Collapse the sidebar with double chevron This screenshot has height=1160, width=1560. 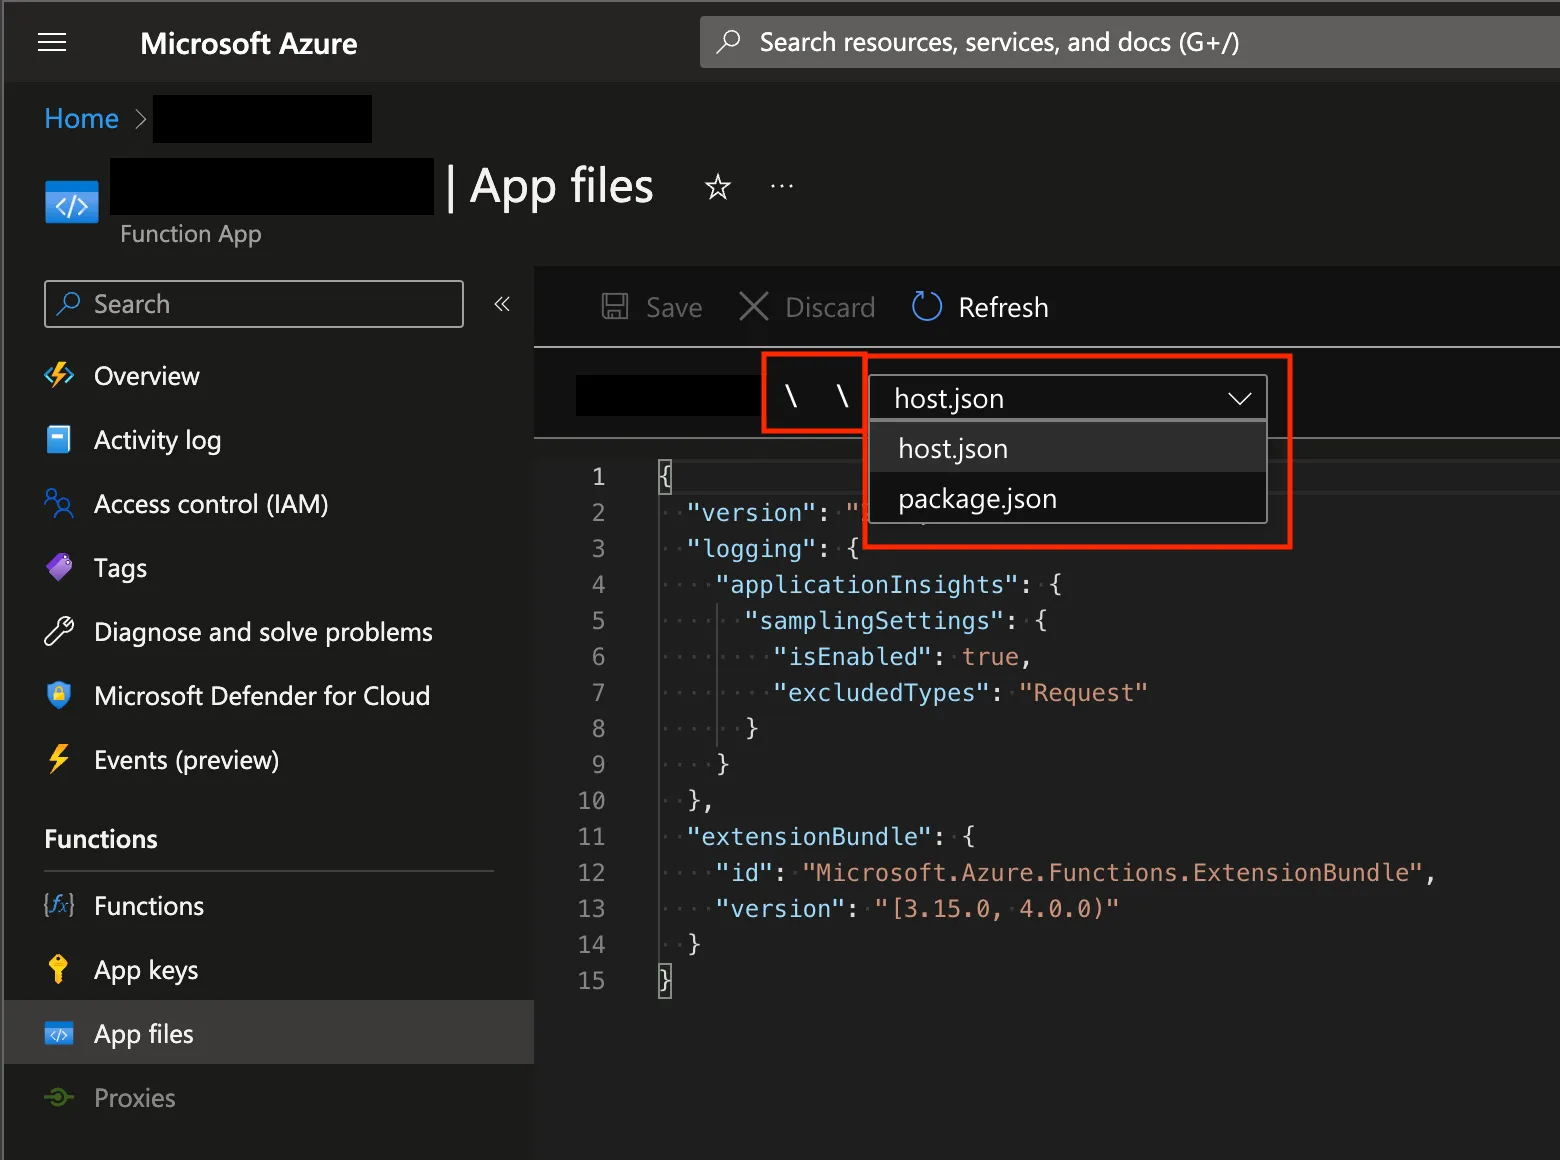[502, 304]
